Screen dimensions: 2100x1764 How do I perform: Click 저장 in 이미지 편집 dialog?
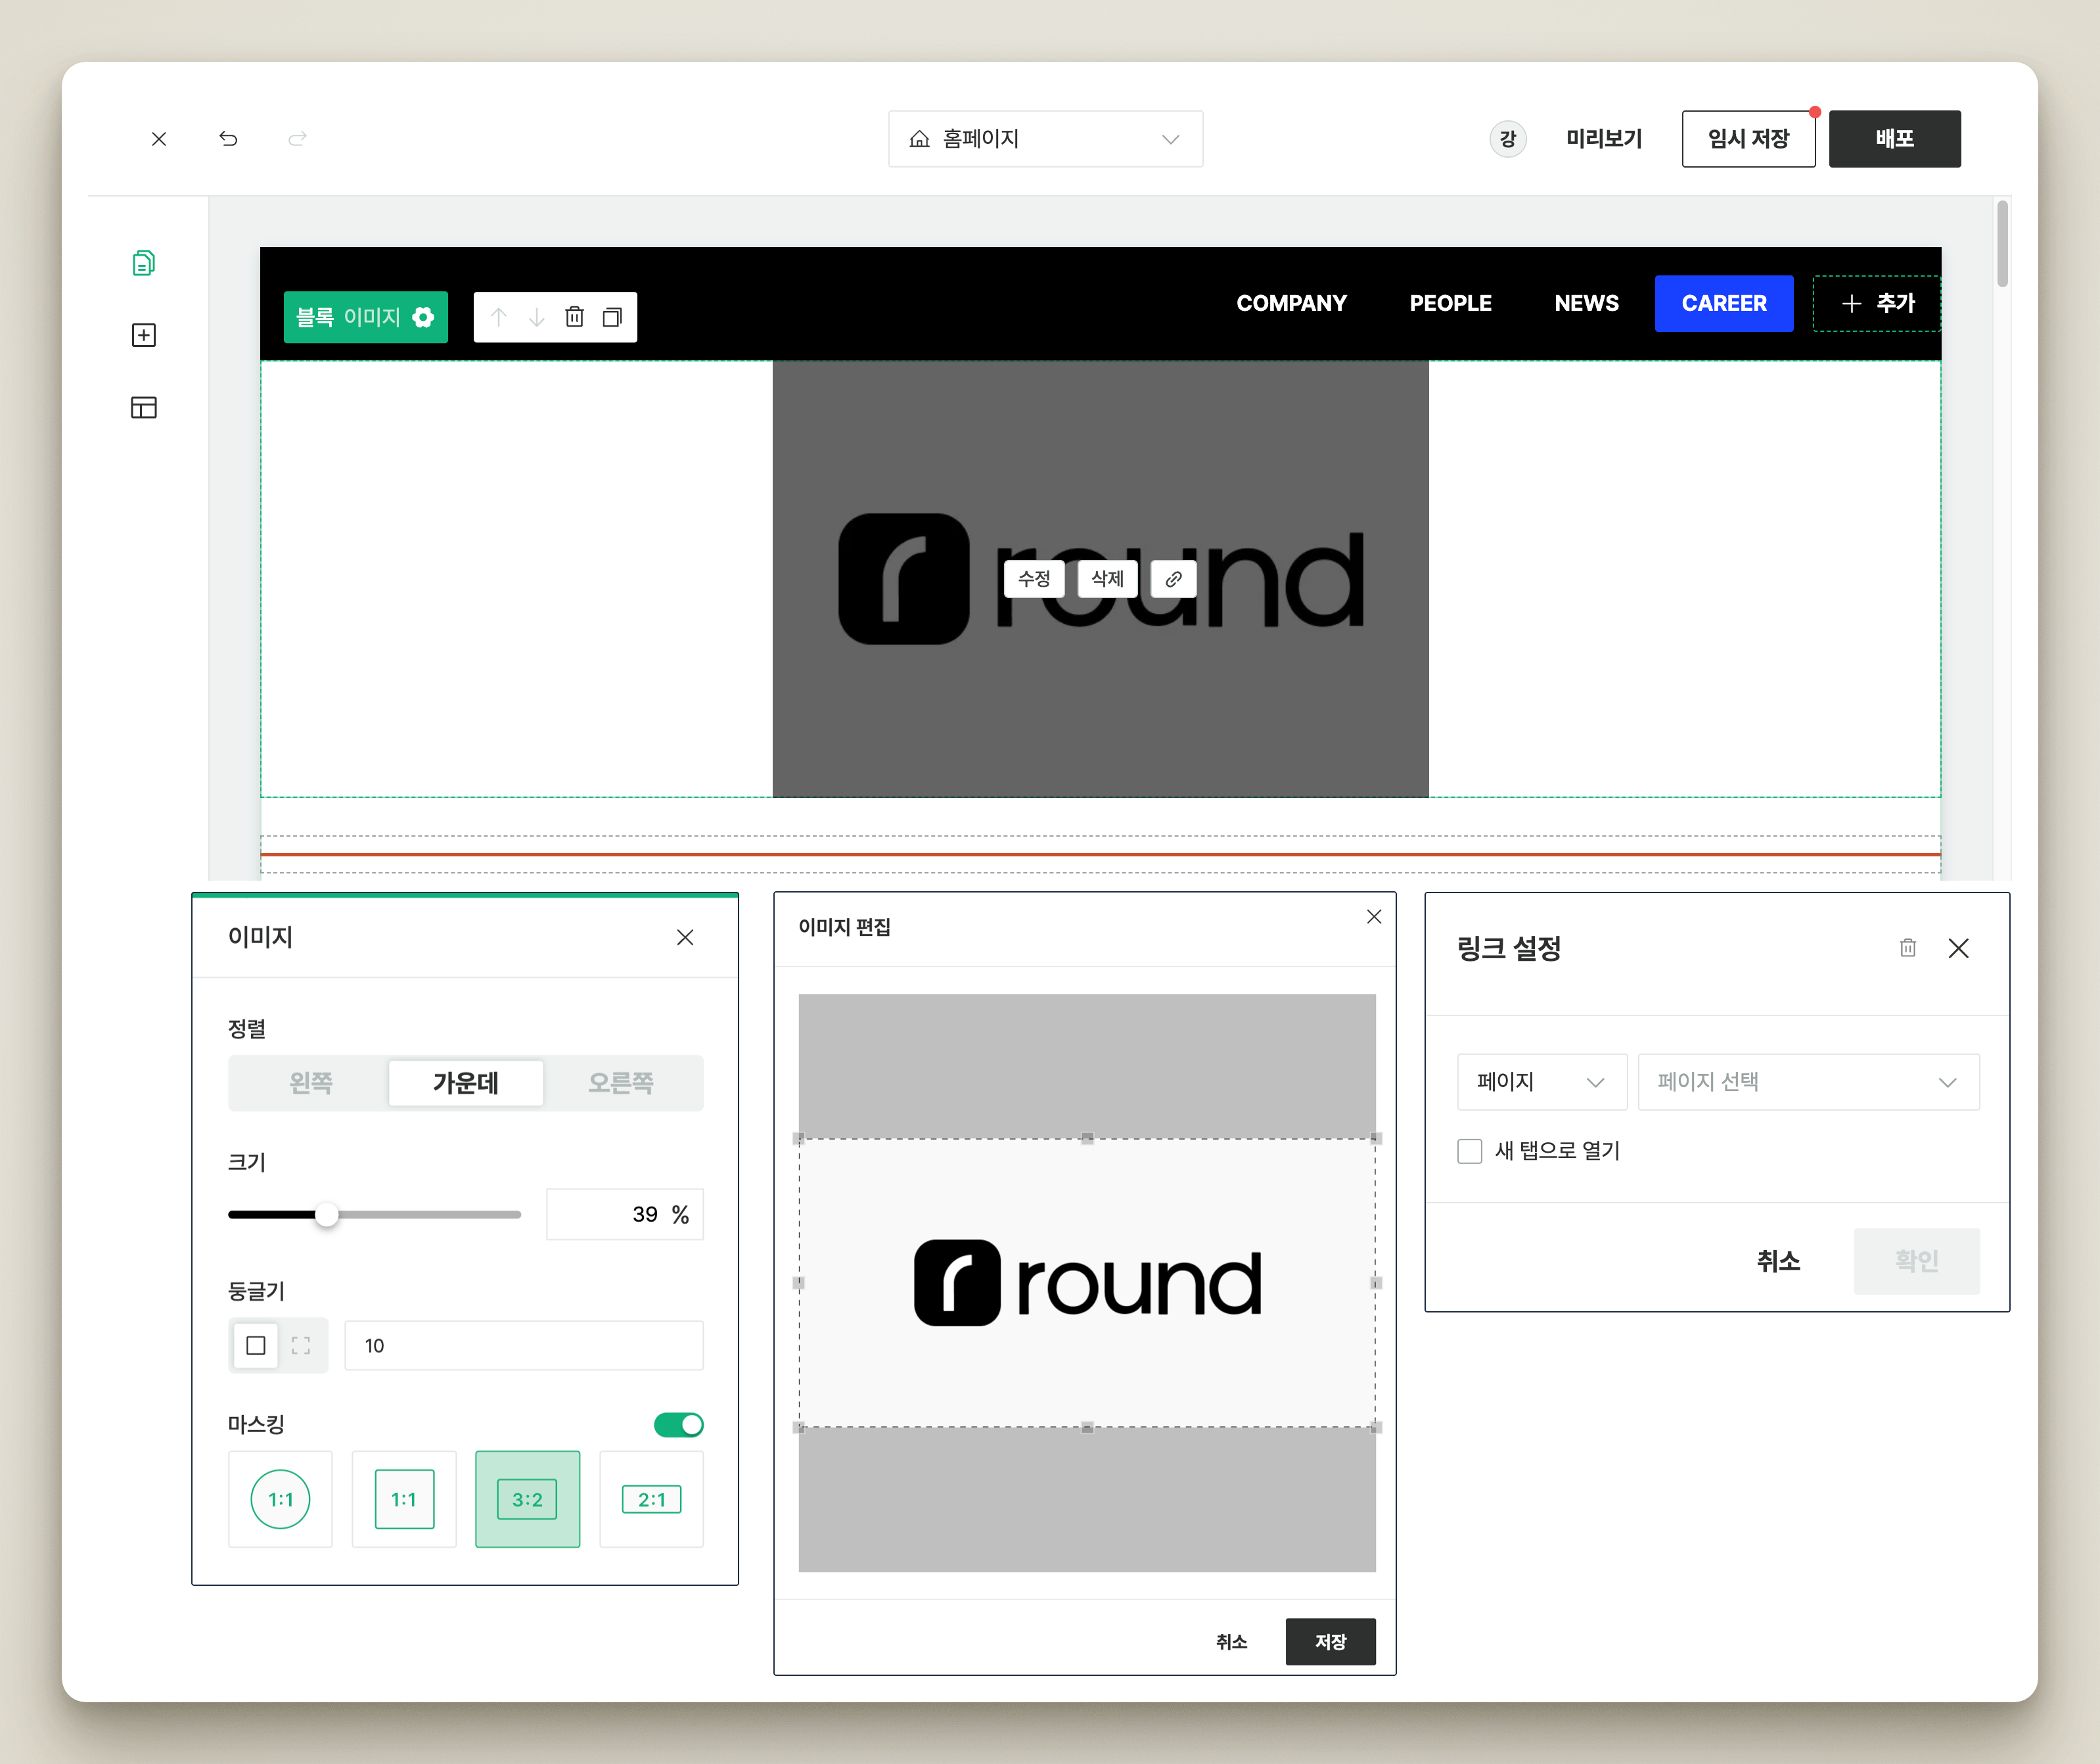(x=1331, y=1642)
